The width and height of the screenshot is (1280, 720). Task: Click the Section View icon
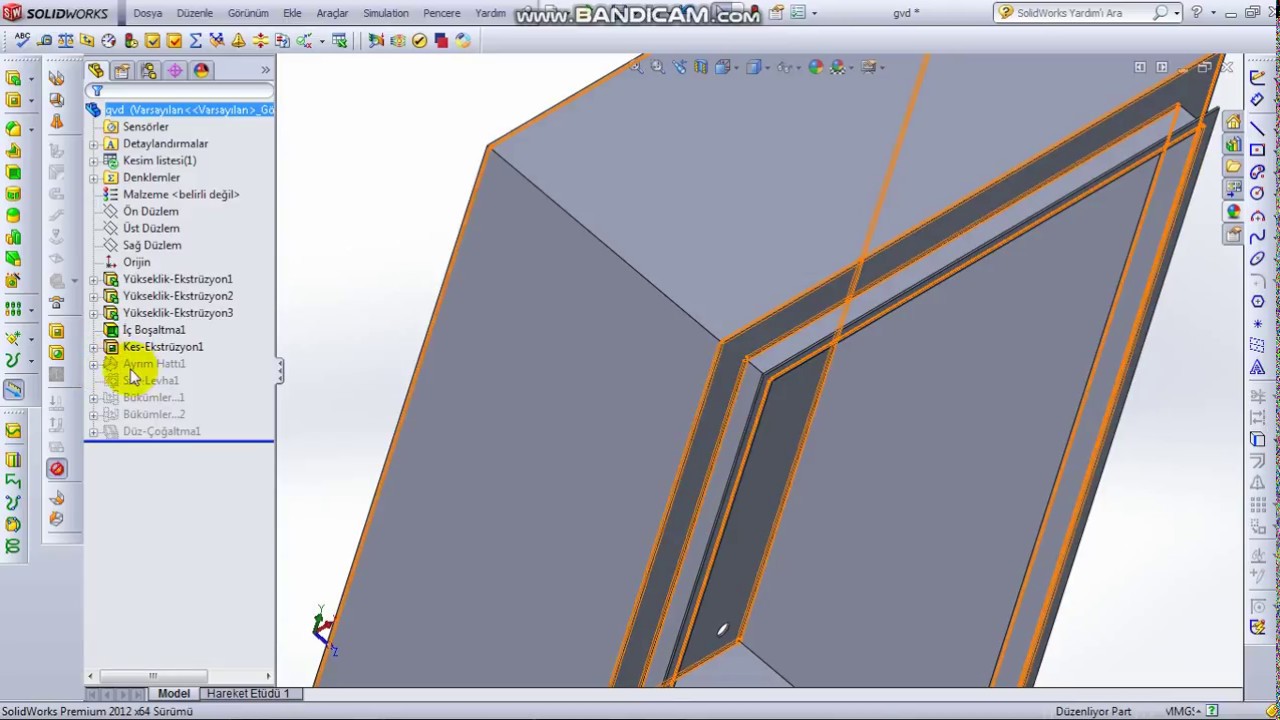[x=701, y=67]
